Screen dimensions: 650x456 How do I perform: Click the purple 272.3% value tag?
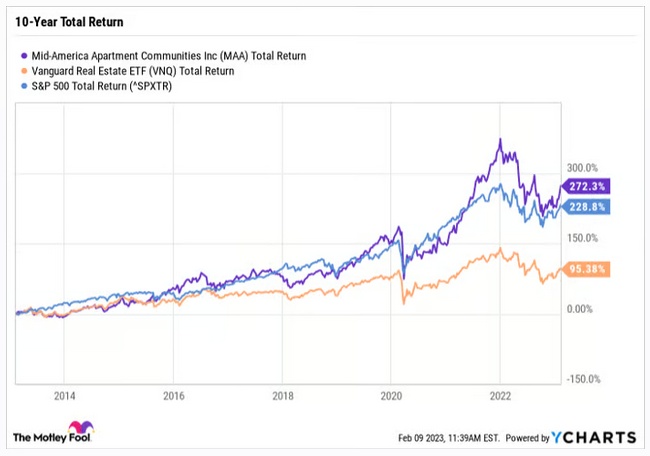584,186
